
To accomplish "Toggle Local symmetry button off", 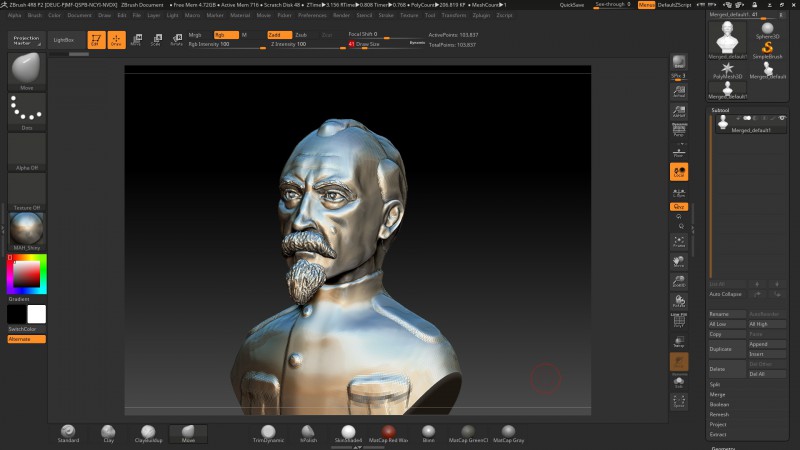I will tap(679, 172).
